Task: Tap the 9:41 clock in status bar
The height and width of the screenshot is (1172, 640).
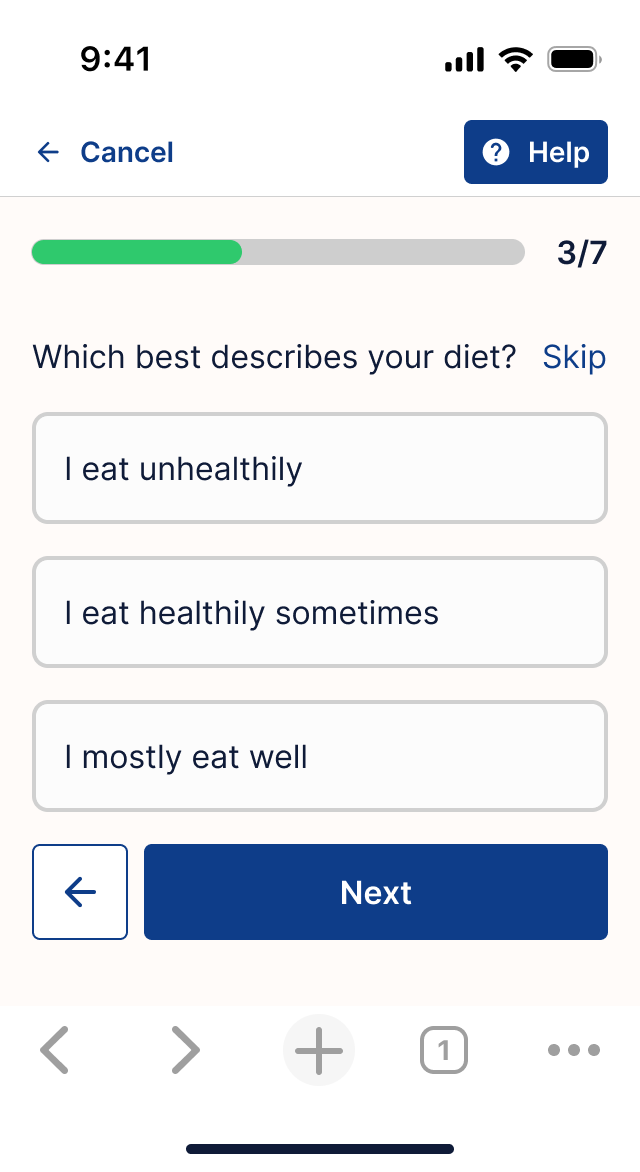Action: pyautogui.click(x=116, y=59)
